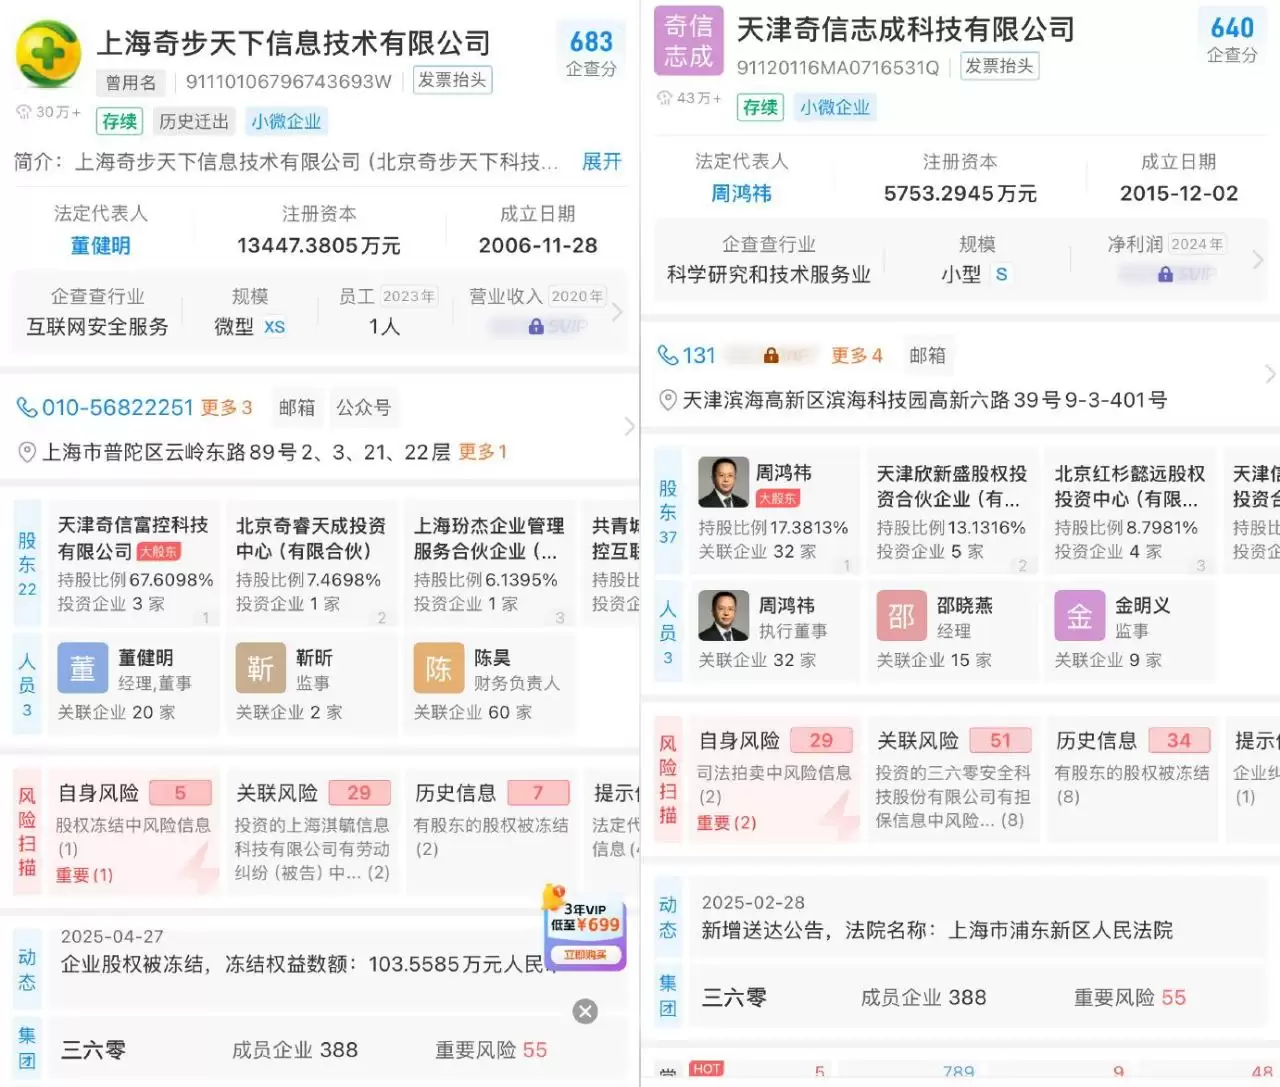
Task: Tap 董健明 blue avatar
Action: pyautogui.click(x=83, y=668)
